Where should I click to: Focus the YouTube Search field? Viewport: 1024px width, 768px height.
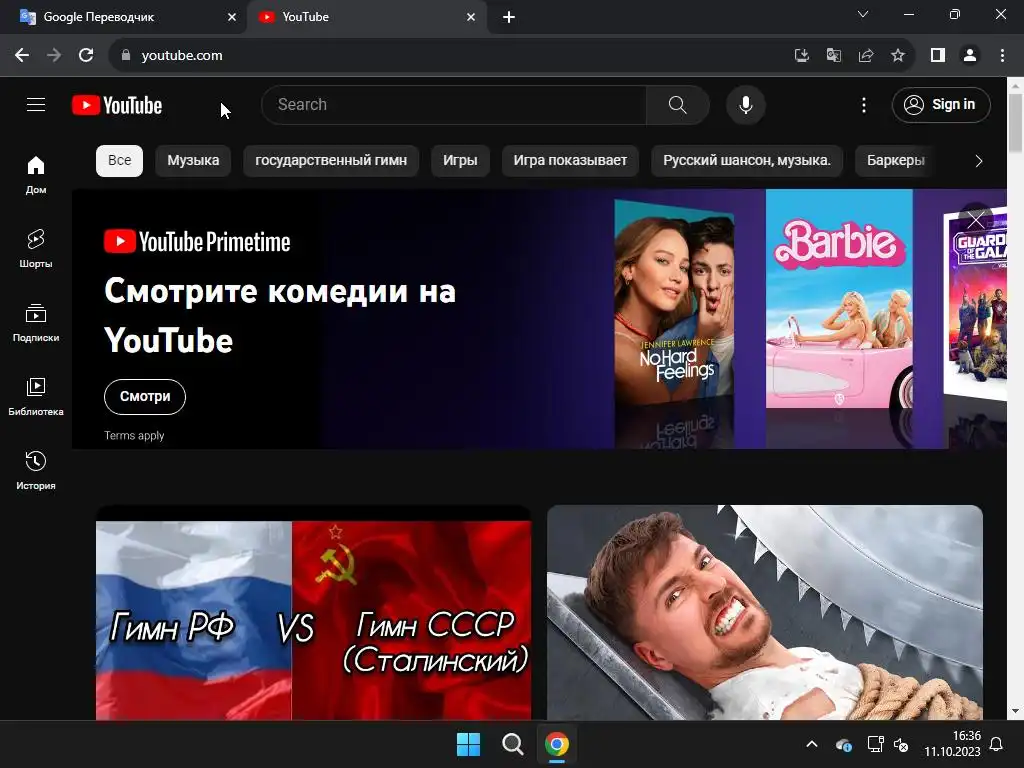[454, 104]
